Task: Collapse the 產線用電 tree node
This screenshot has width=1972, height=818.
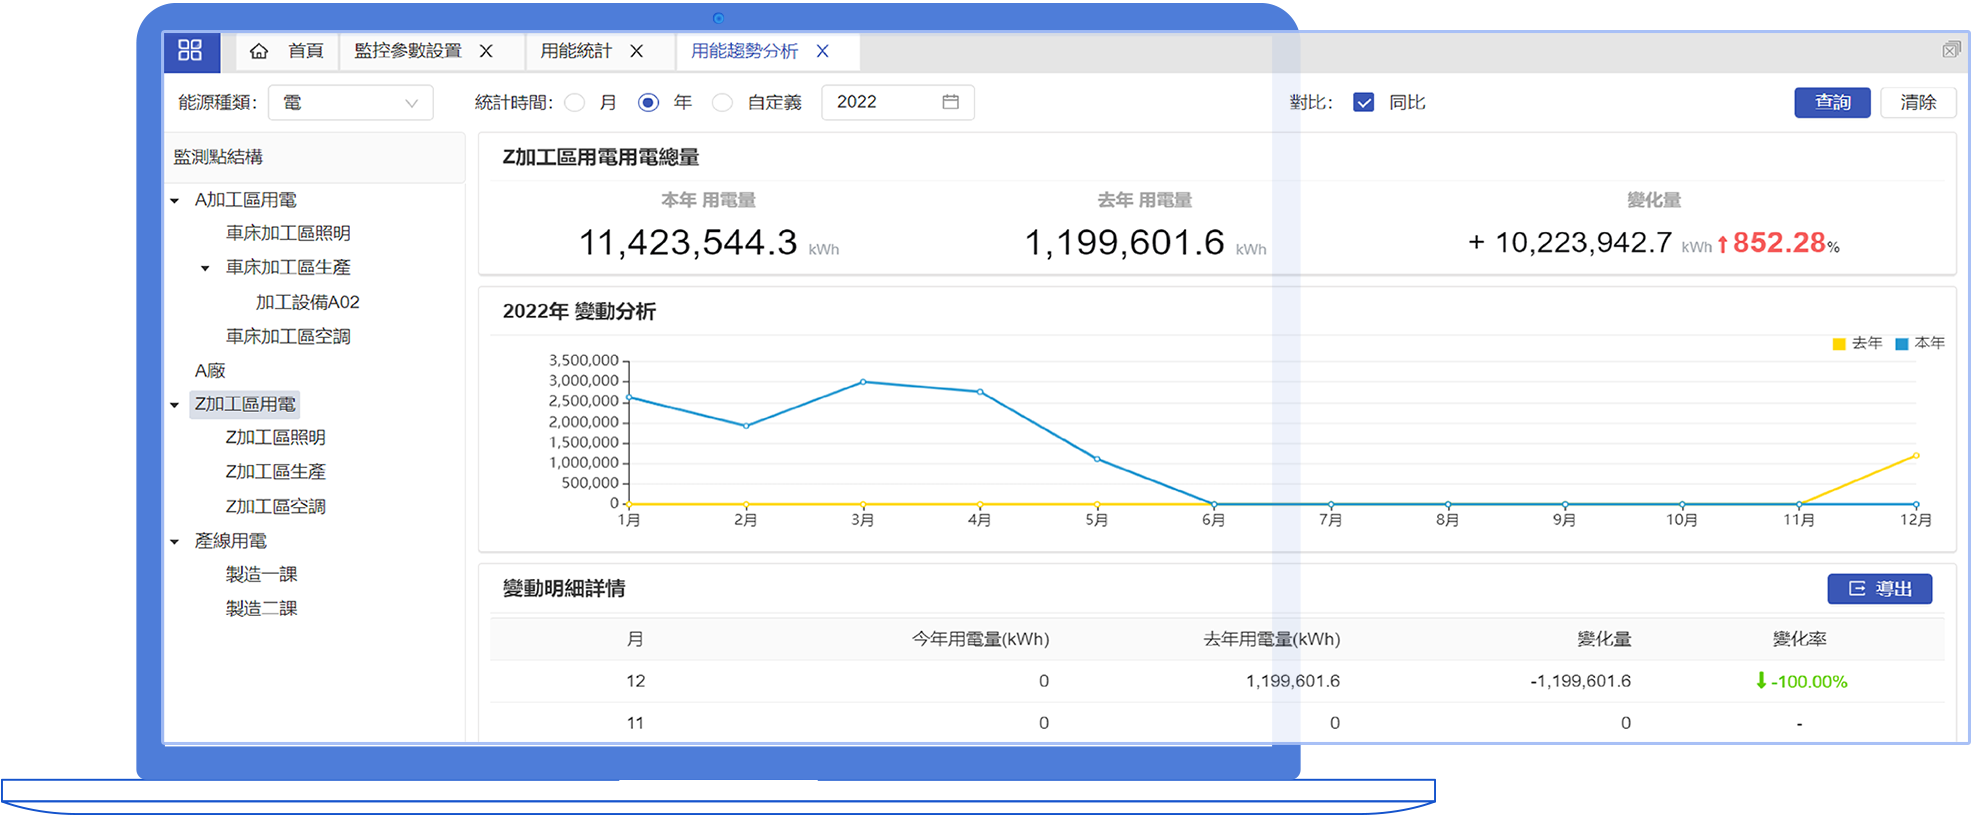Action: (x=175, y=542)
